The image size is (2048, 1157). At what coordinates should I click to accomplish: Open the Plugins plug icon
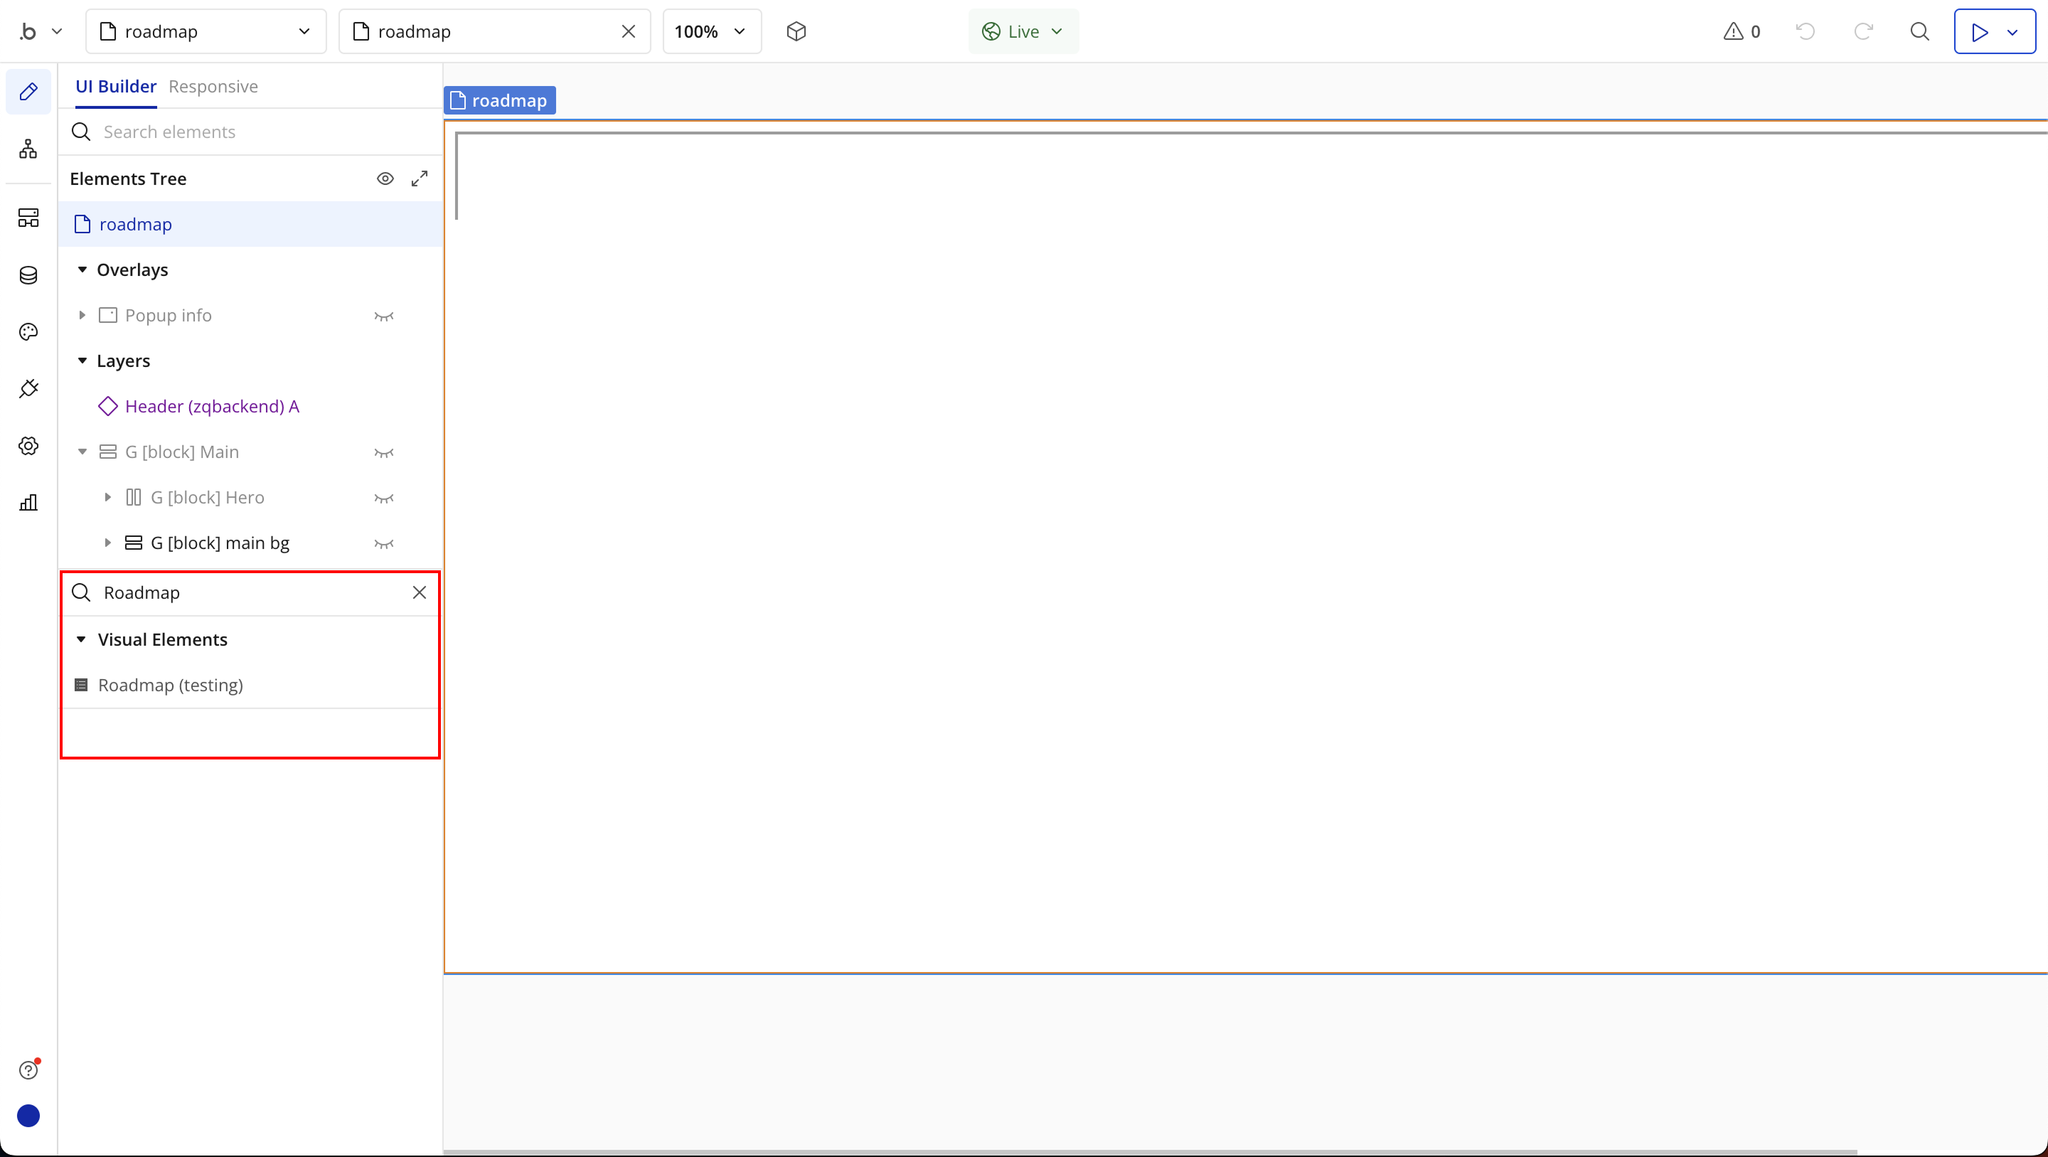point(28,389)
